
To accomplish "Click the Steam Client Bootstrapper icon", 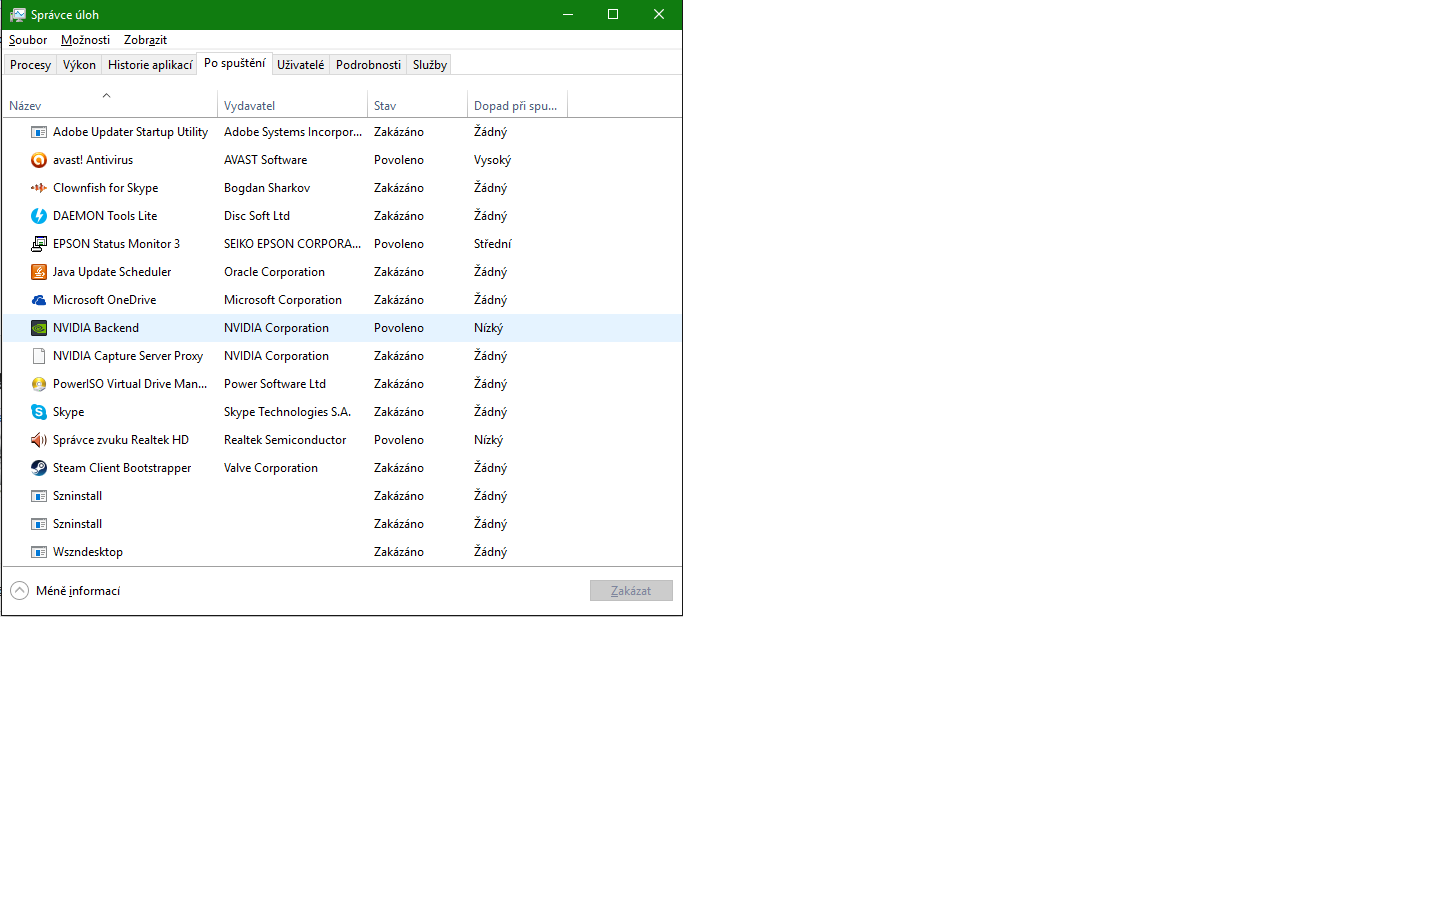I will point(39,468).
